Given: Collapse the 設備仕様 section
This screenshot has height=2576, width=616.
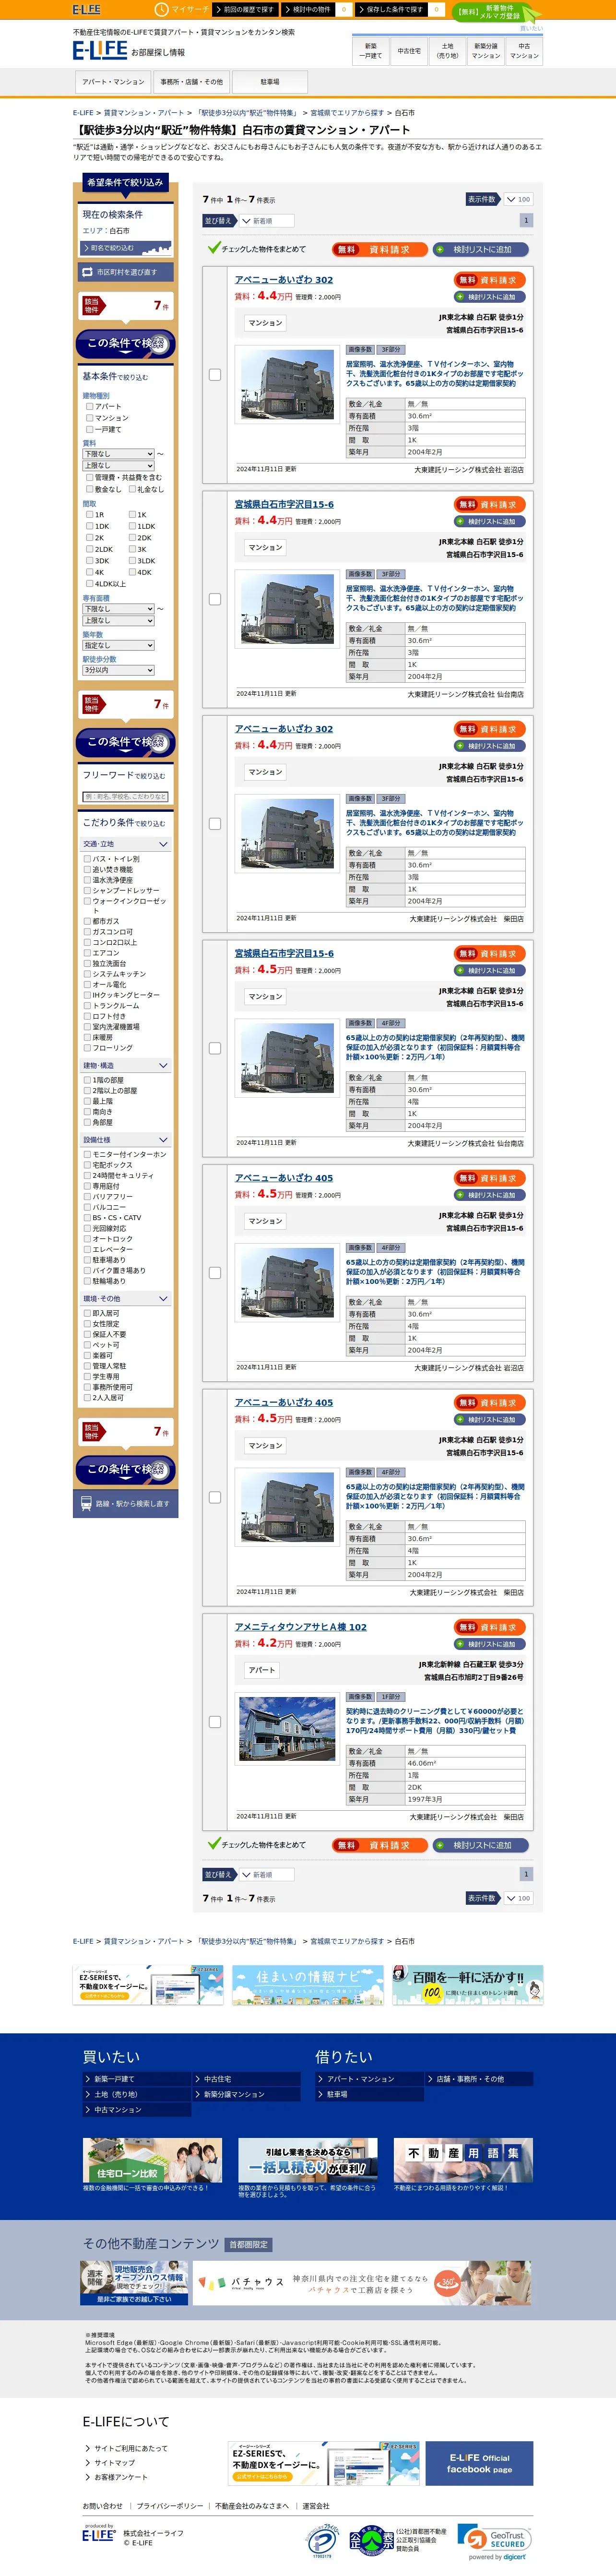Looking at the screenshot, I should [x=126, y=1140].
